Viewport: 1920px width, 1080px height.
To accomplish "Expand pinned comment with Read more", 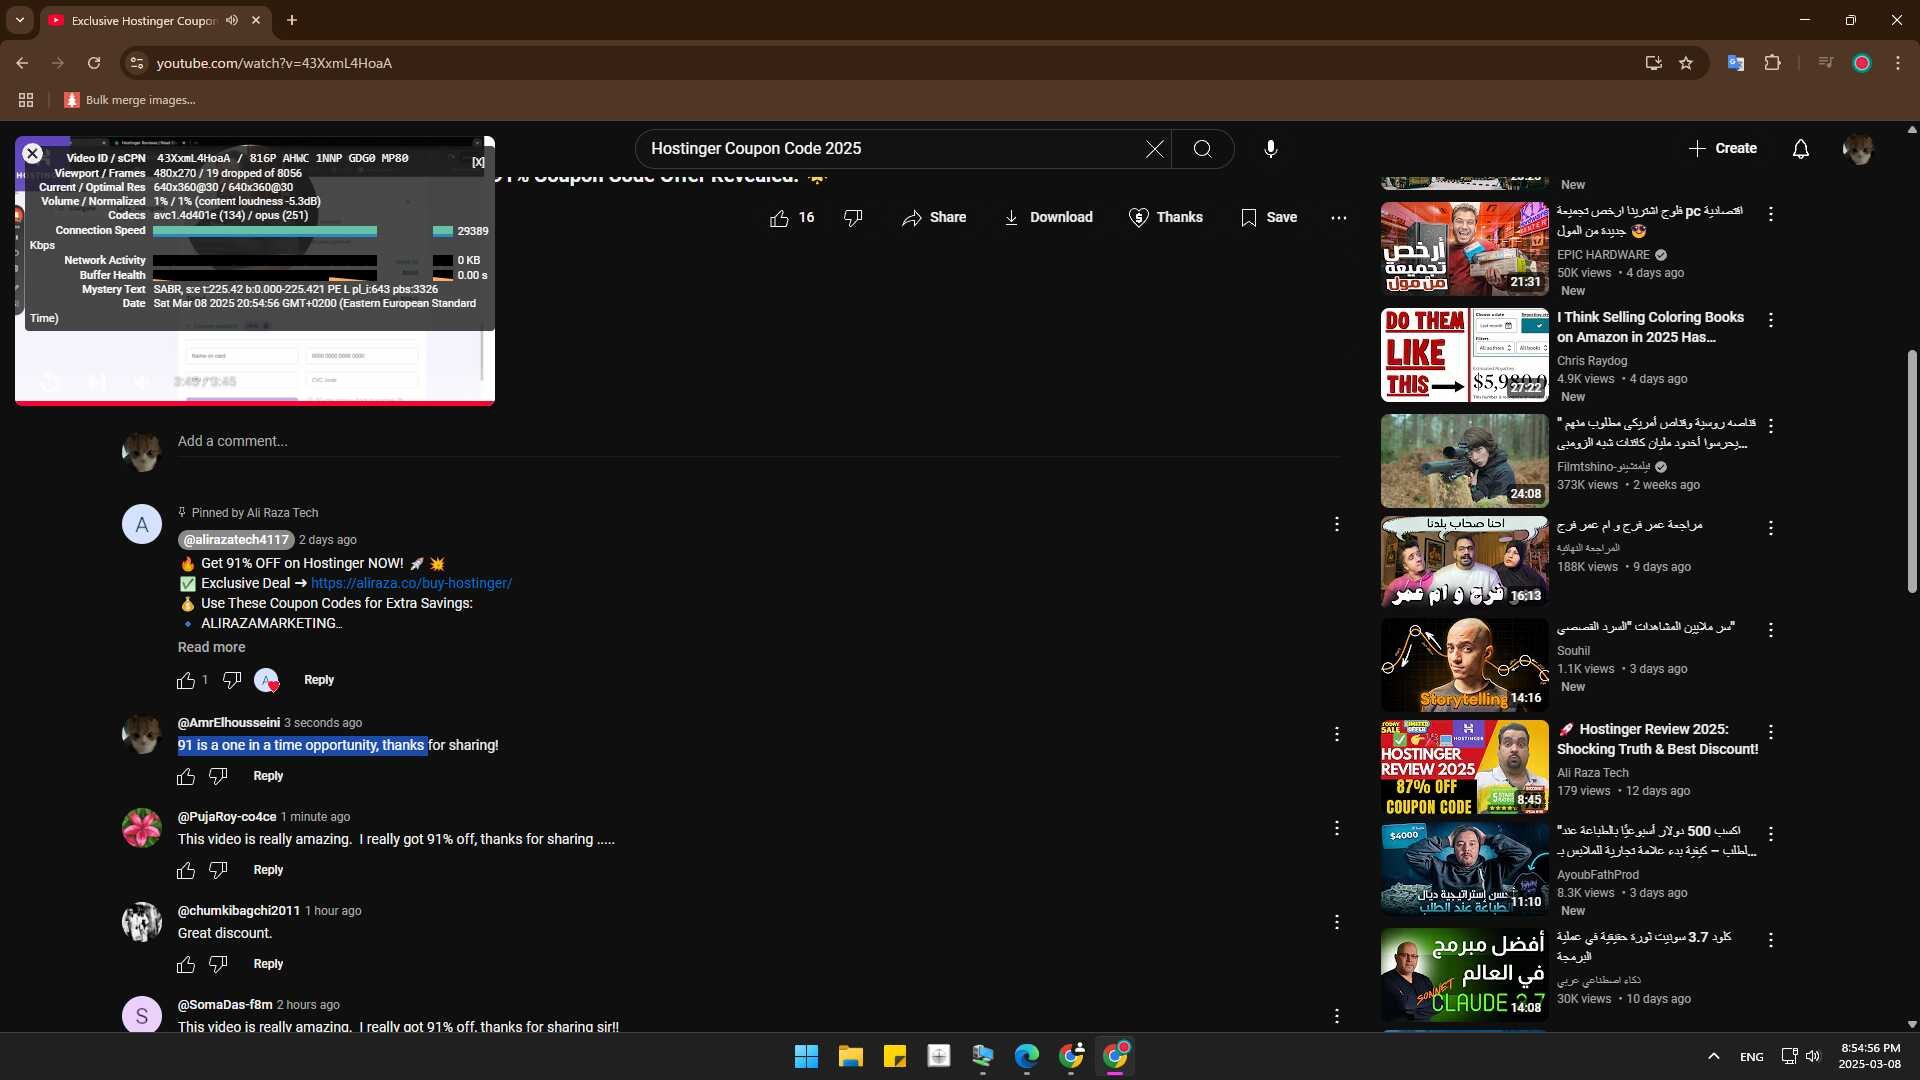I will (211, 648).
